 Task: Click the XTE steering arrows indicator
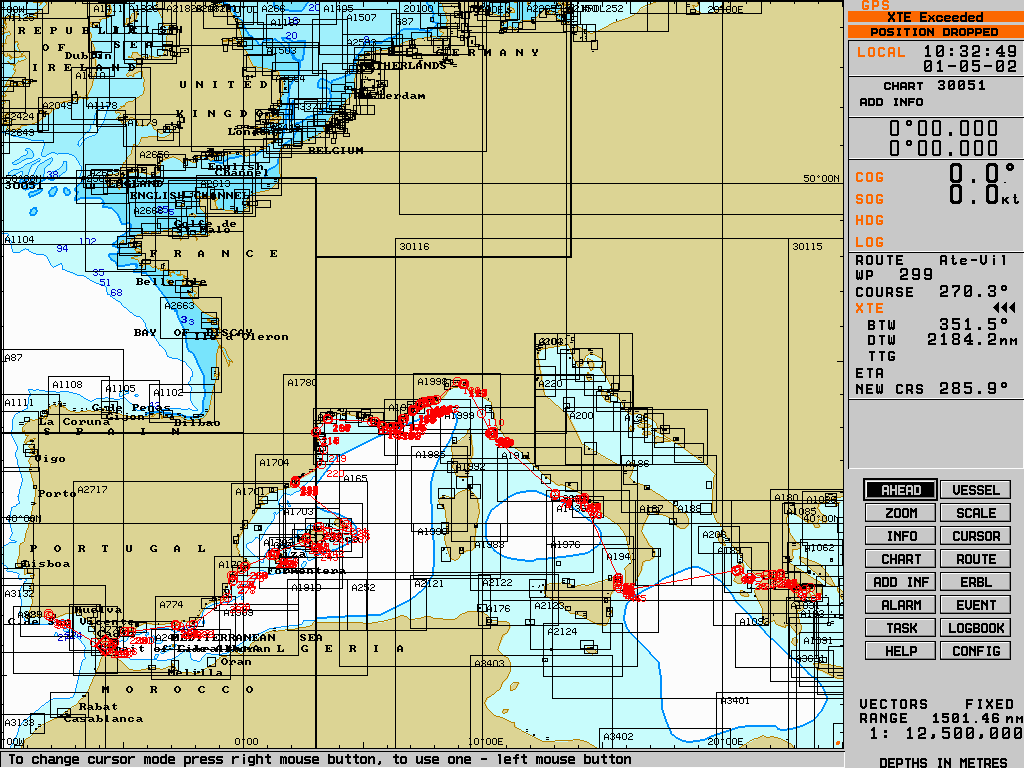click(x=1003, y=308)
